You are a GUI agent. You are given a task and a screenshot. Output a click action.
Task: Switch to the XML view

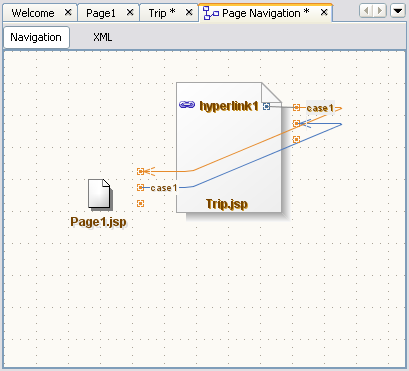click(102, 37)
